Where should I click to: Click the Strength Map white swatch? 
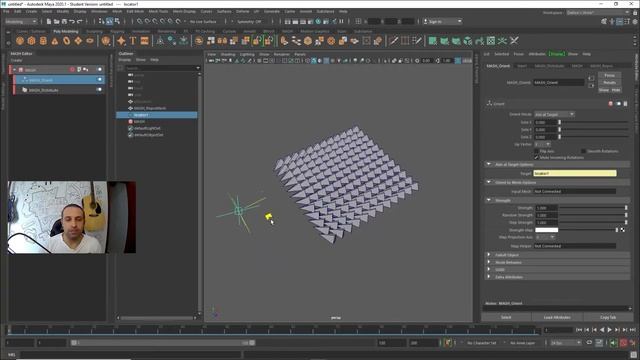546,230
